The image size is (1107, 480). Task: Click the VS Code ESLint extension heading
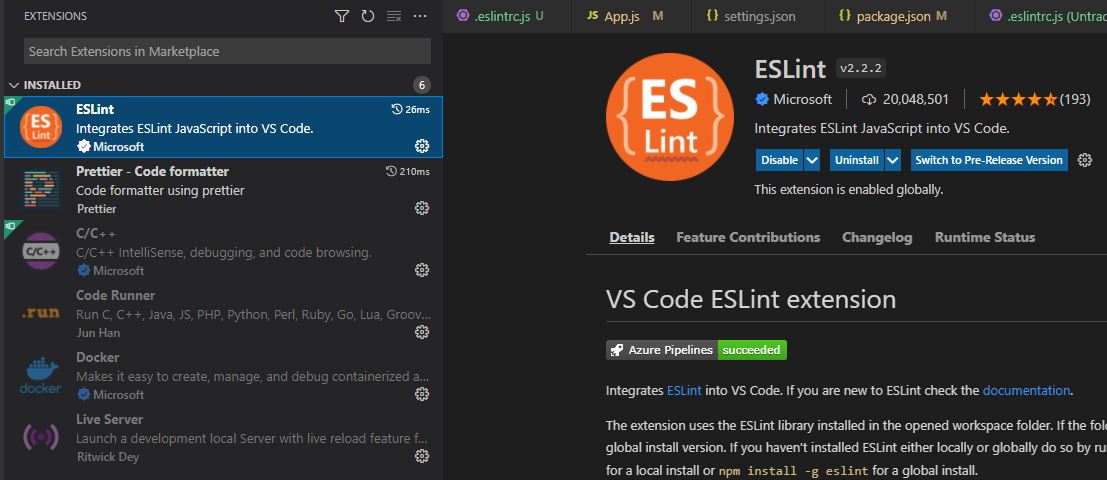tap(751, 299)
